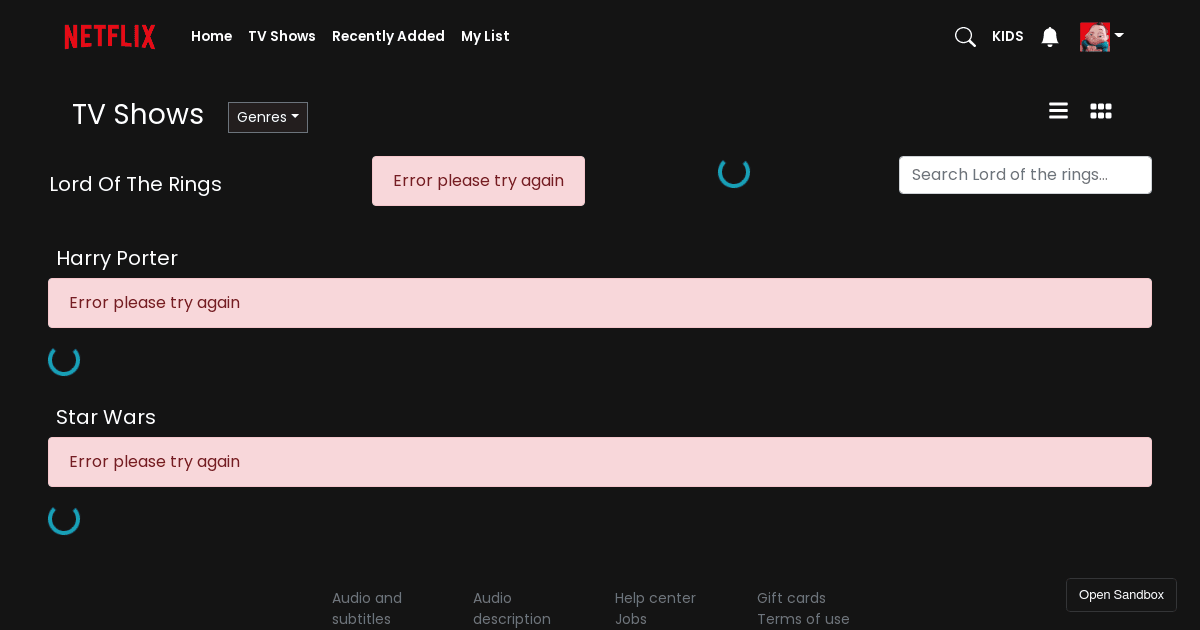
Task: Click the notification bell icon
Action: tap(1049, 37)
